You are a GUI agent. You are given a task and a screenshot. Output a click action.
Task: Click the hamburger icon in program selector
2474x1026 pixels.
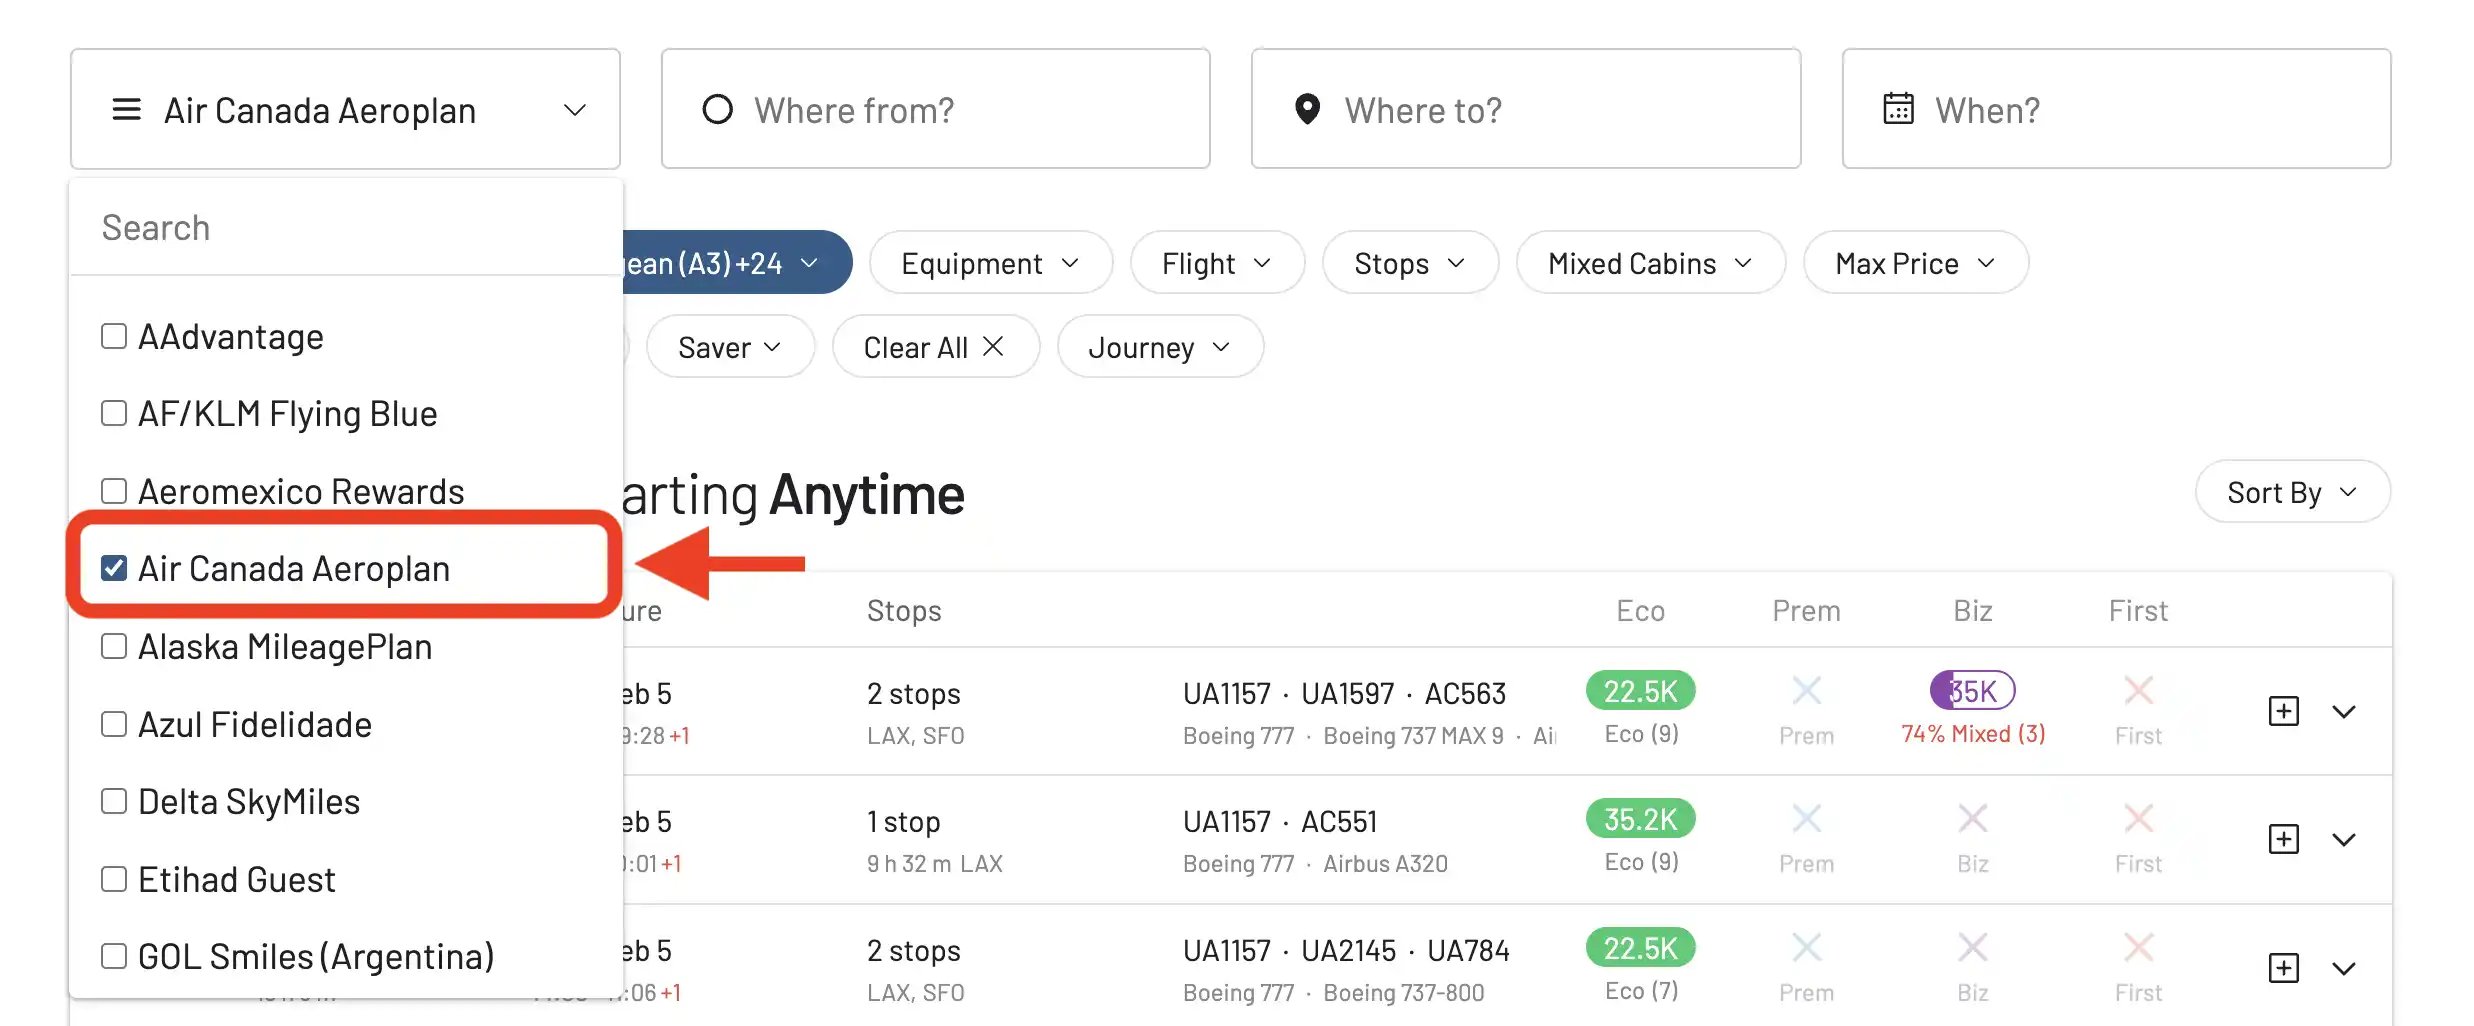point(126,109)
